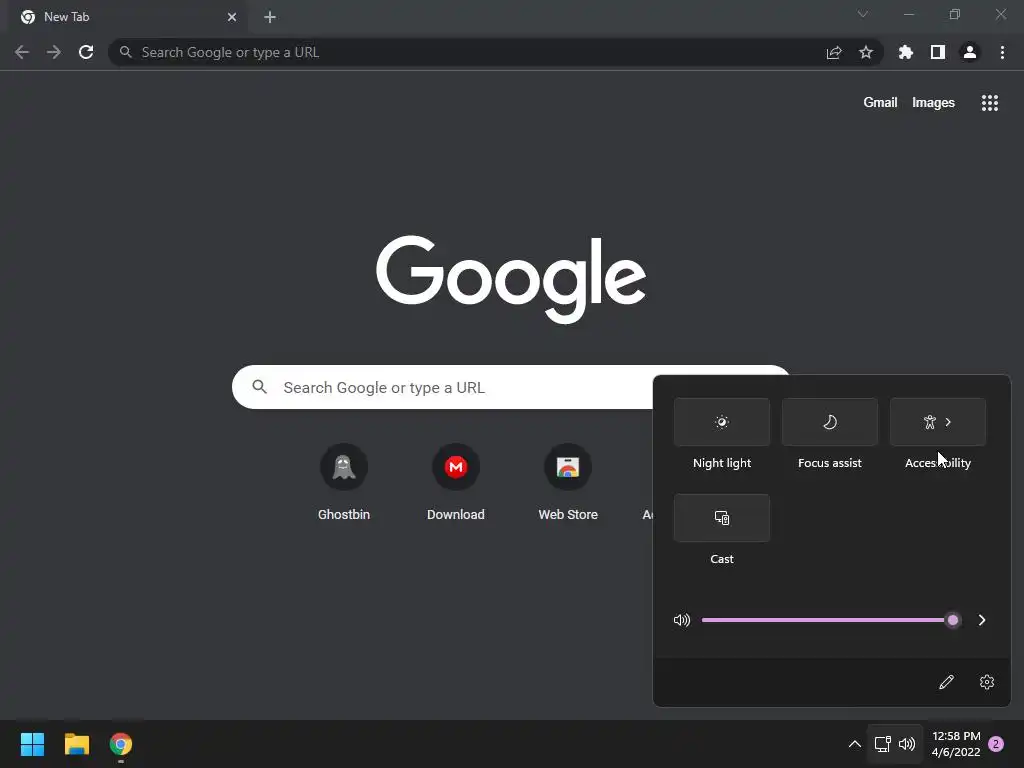Open the Ghostbin shortcut
The height and width of the screenshot is (768, 1024).
344,483
